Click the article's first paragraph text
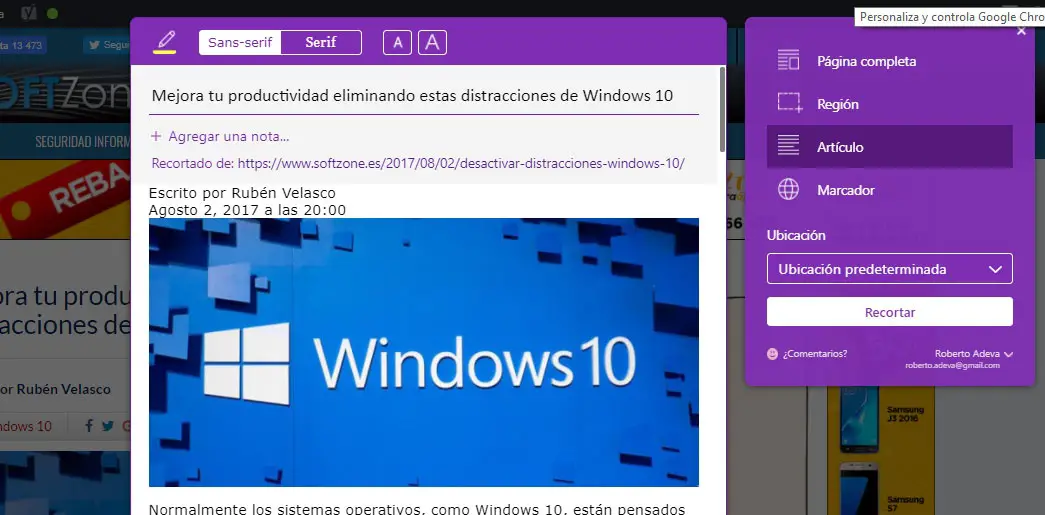 pyautogui.click(x=417, y=508)
